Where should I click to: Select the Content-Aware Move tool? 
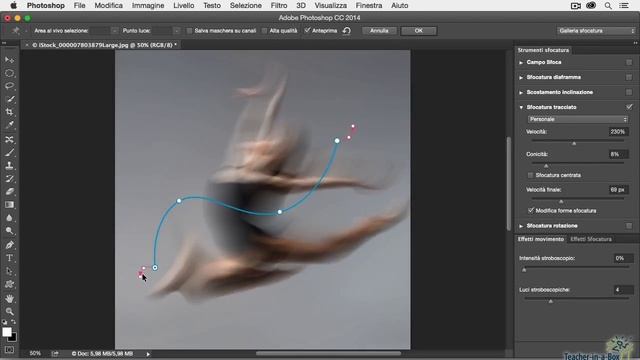coord(9,140)
